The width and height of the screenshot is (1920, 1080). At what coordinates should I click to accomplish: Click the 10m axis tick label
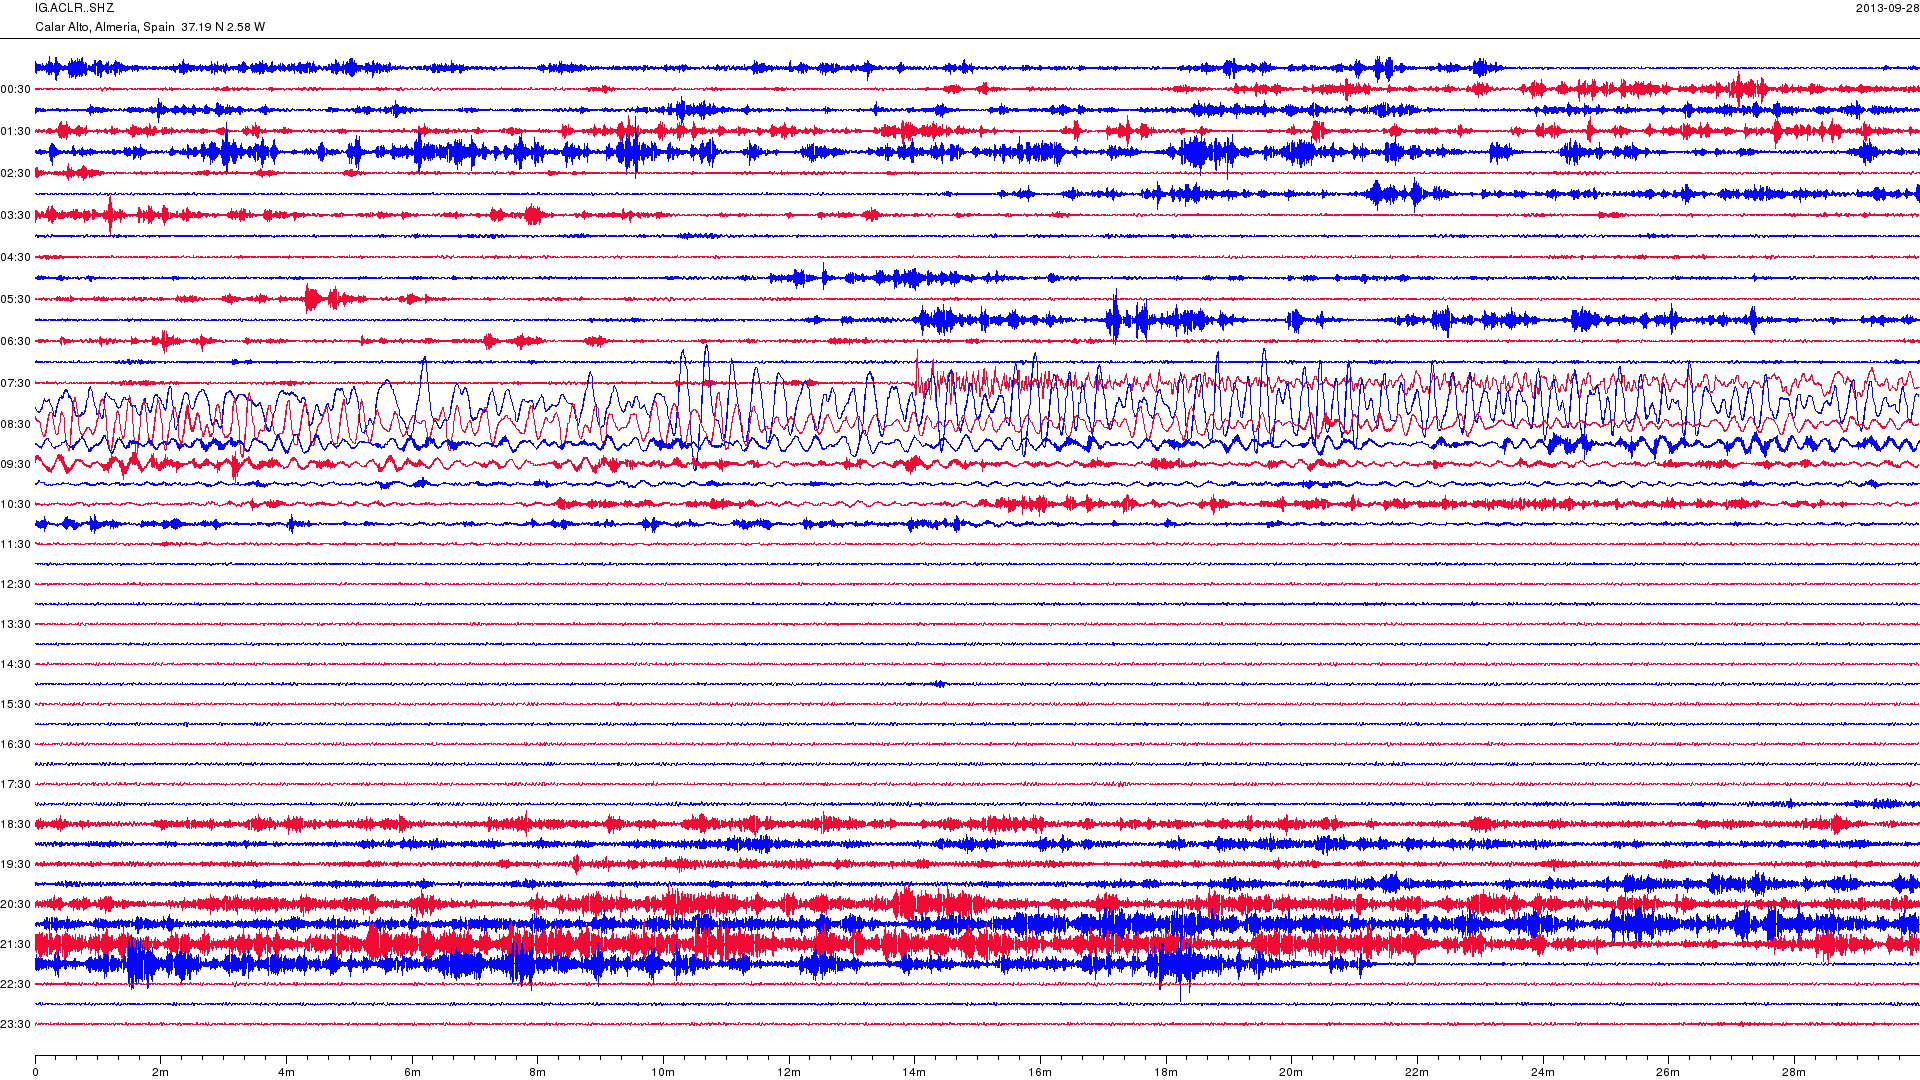point(663,1073)
